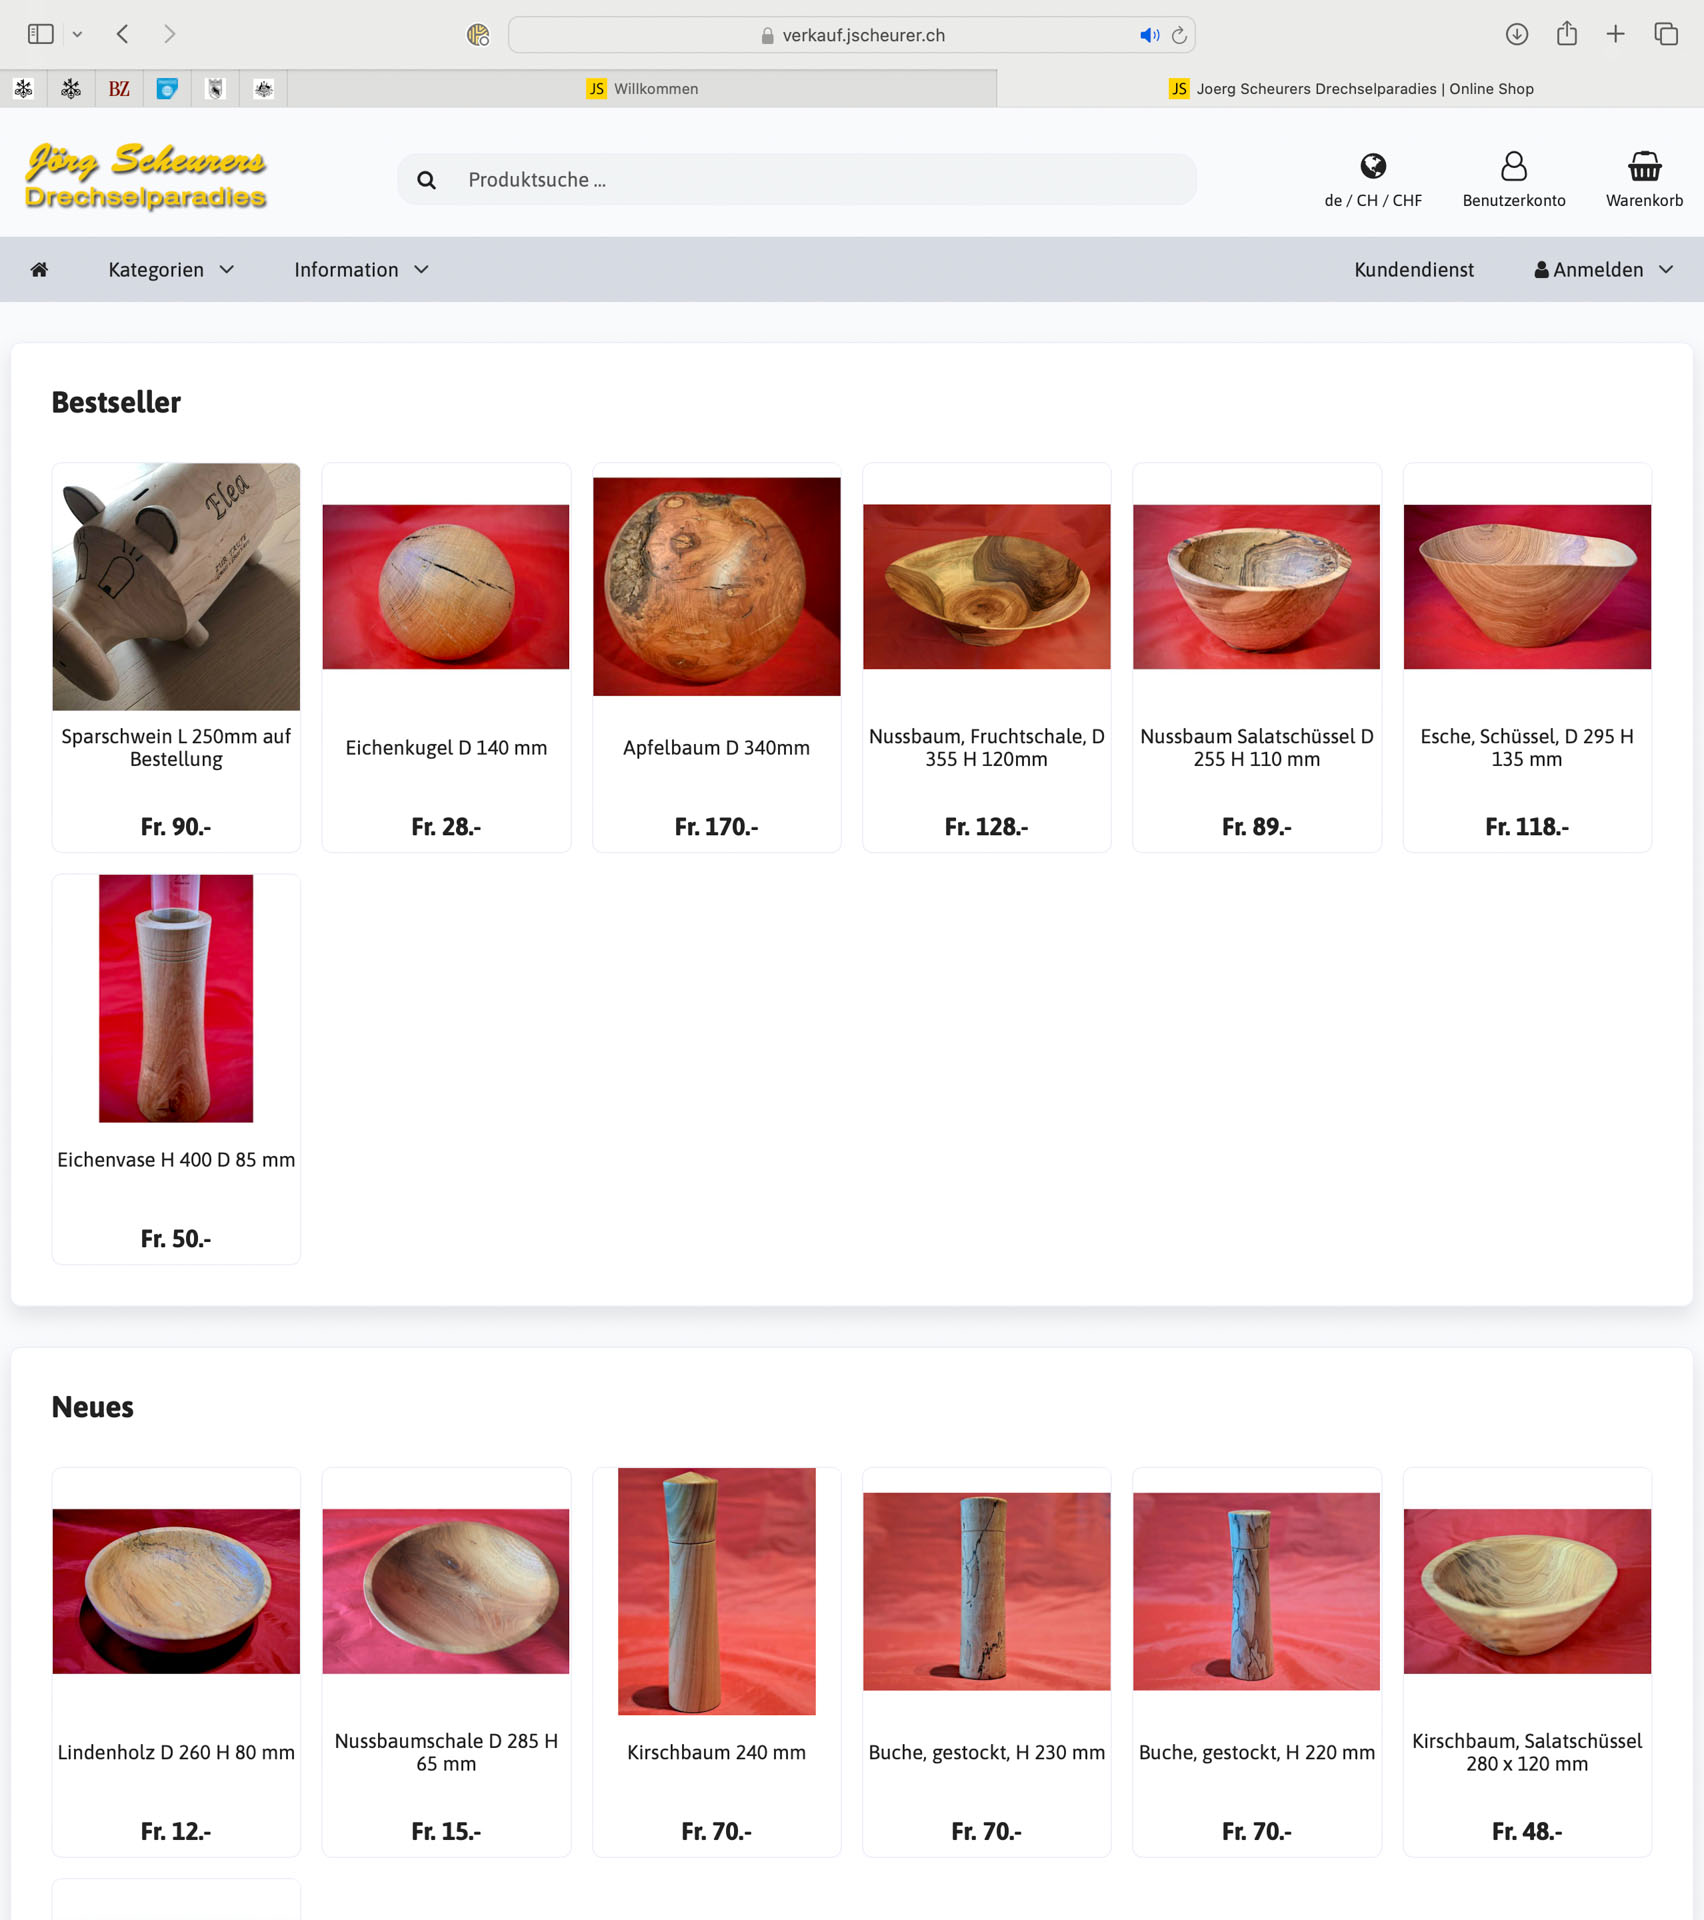1704x1920 pixels.
Task: Open a new tab with plus icon
Action: [1616, 34]
